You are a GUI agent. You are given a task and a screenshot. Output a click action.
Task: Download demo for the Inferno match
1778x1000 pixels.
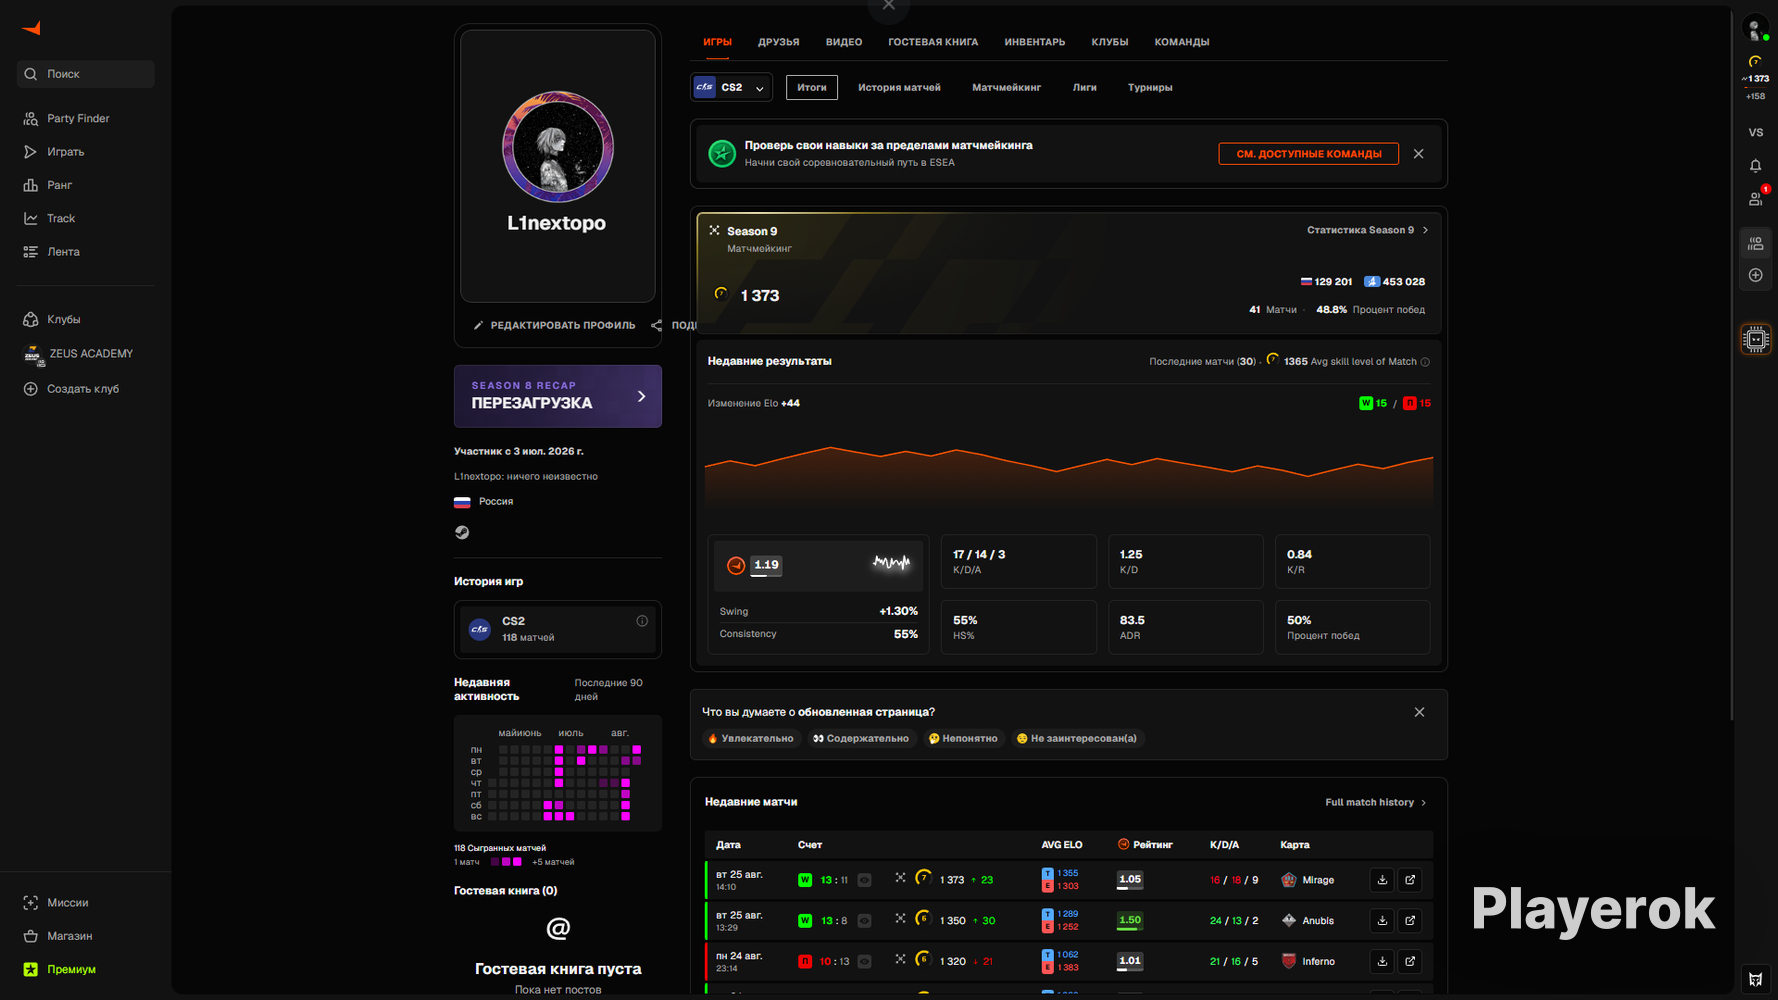click(x=1382, y=962)
